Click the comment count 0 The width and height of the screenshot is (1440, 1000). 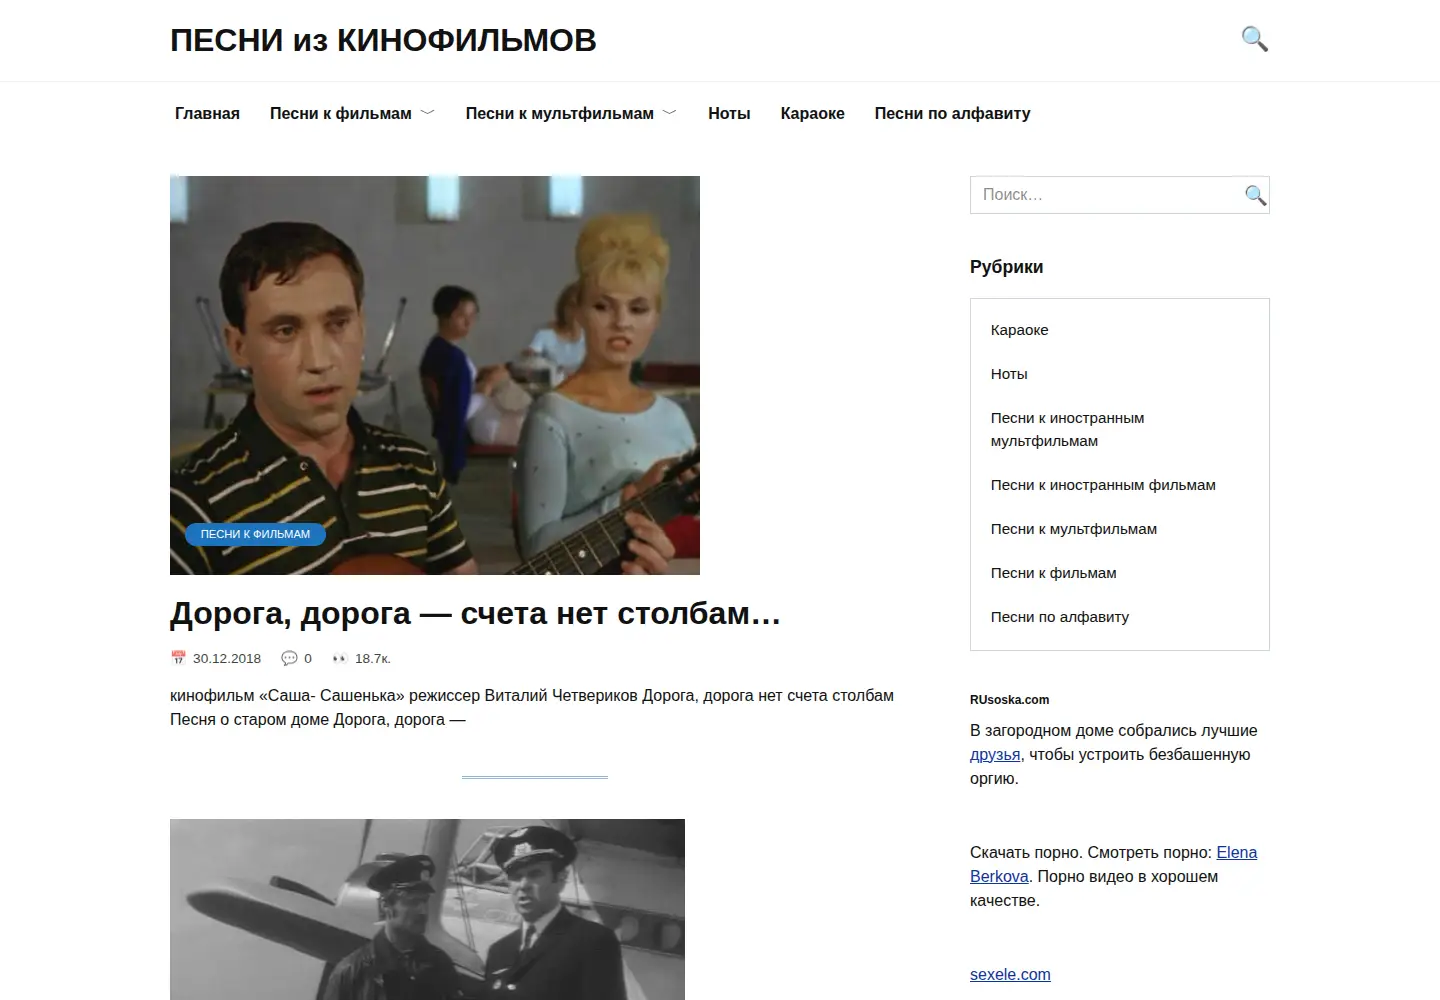point(308,658)
